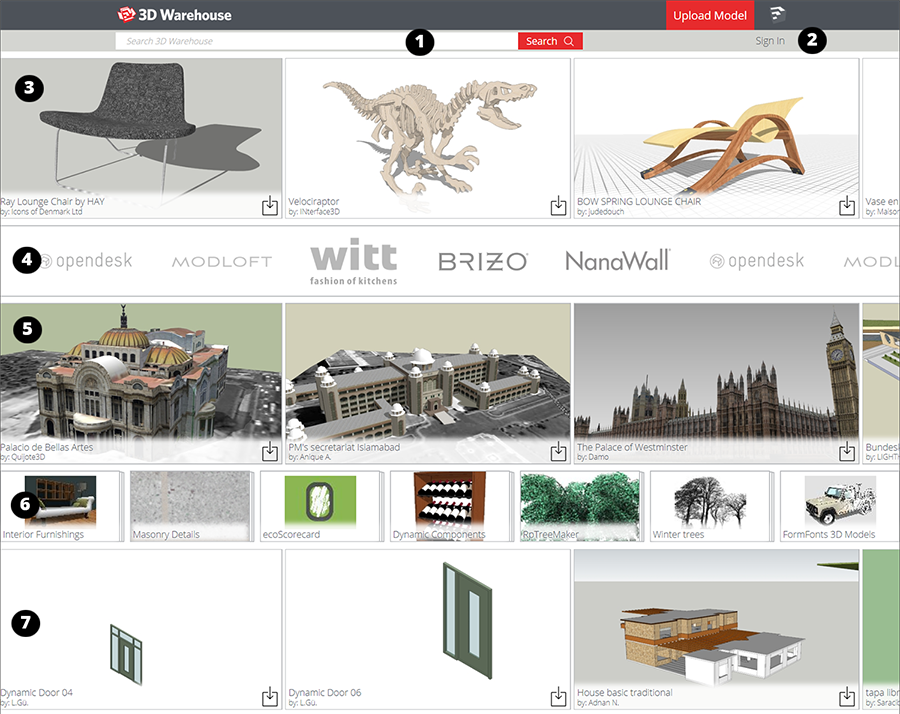900x714 pixels.
Task: Open the Interior Furnishings collection
Action: pyautogui.click(x=60, y=507)
